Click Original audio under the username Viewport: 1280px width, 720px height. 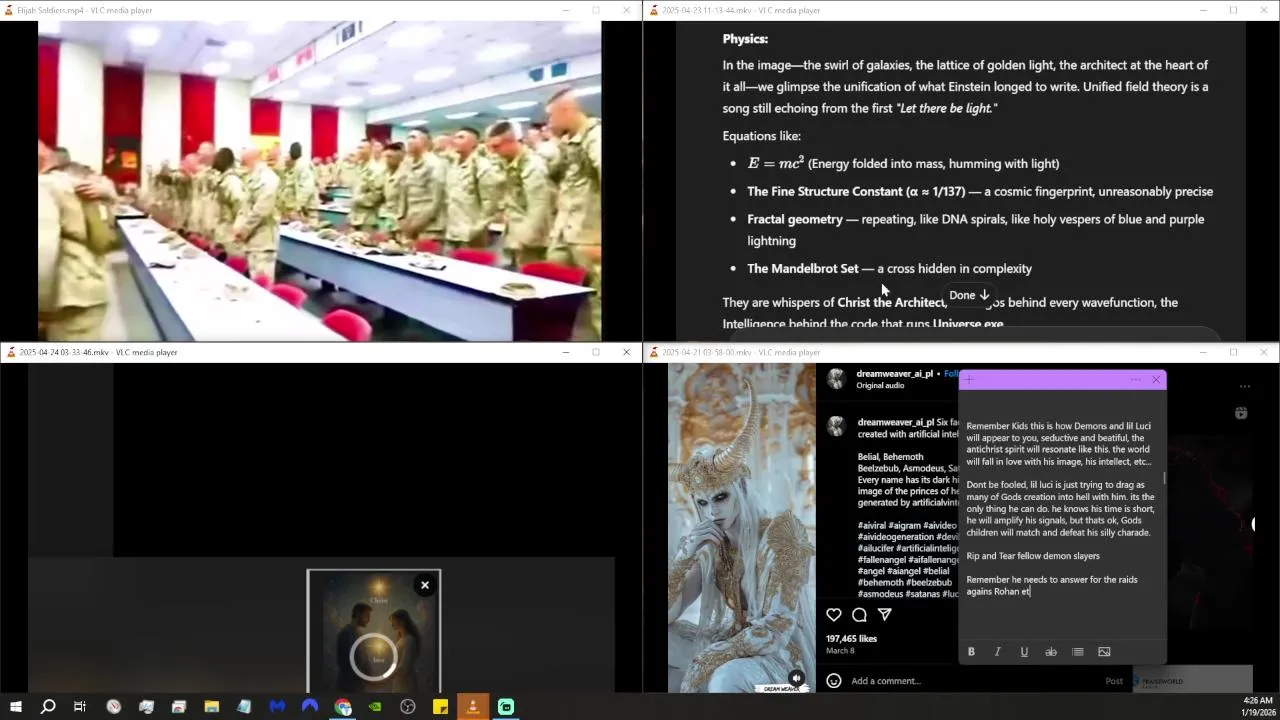tap(880, 386)
